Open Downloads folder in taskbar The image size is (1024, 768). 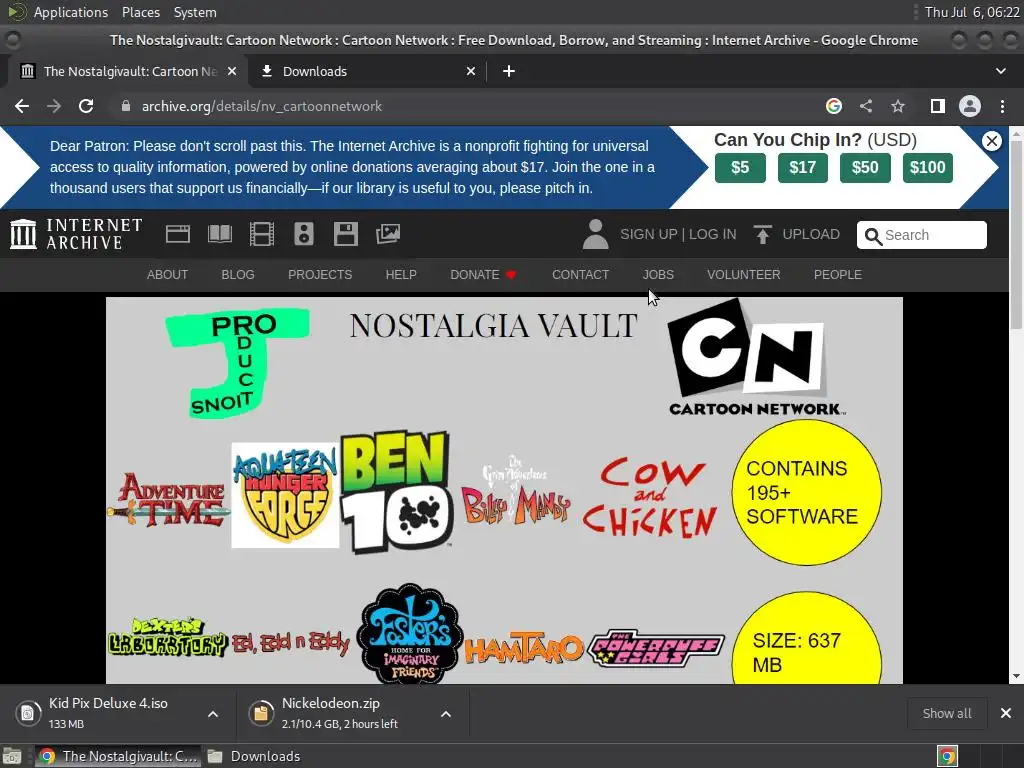click(x=255, y=756)
